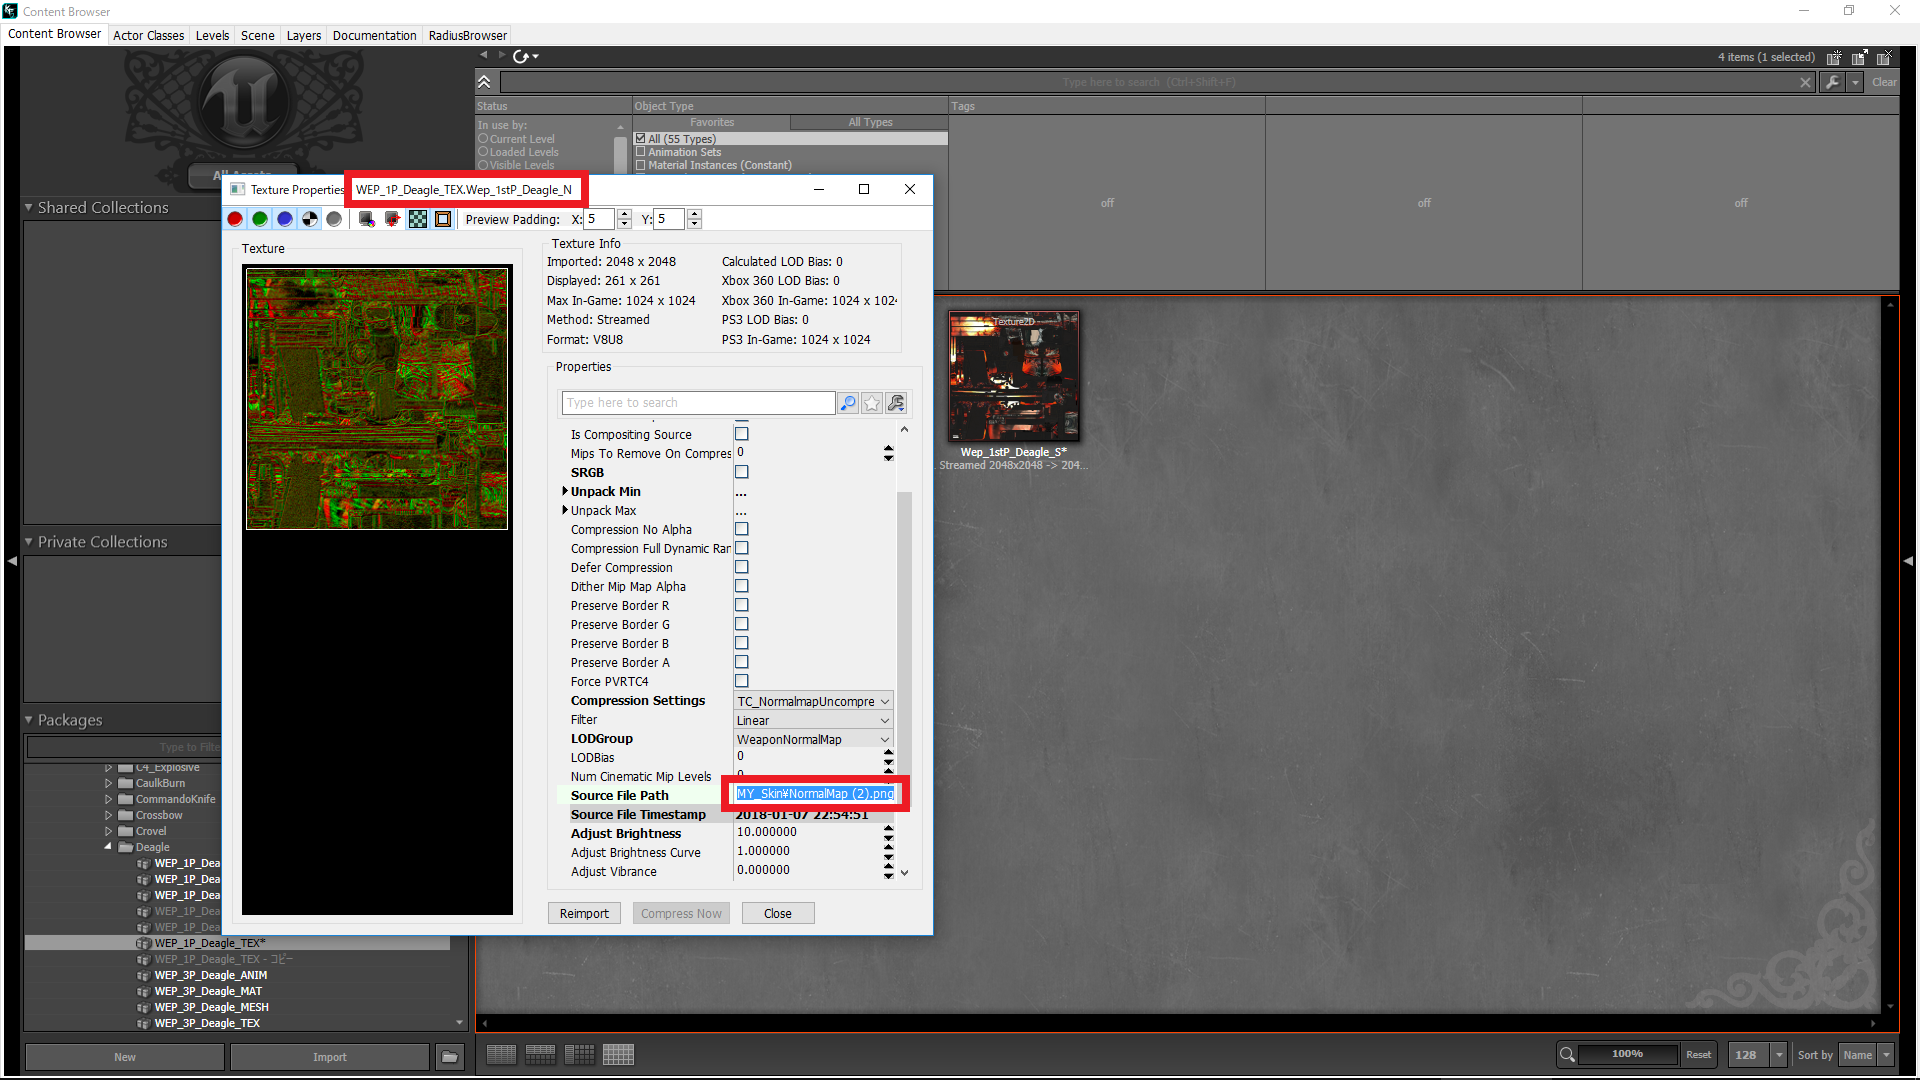Open the Levels tab
The image size is (1920, 1080).
(212, 35)
